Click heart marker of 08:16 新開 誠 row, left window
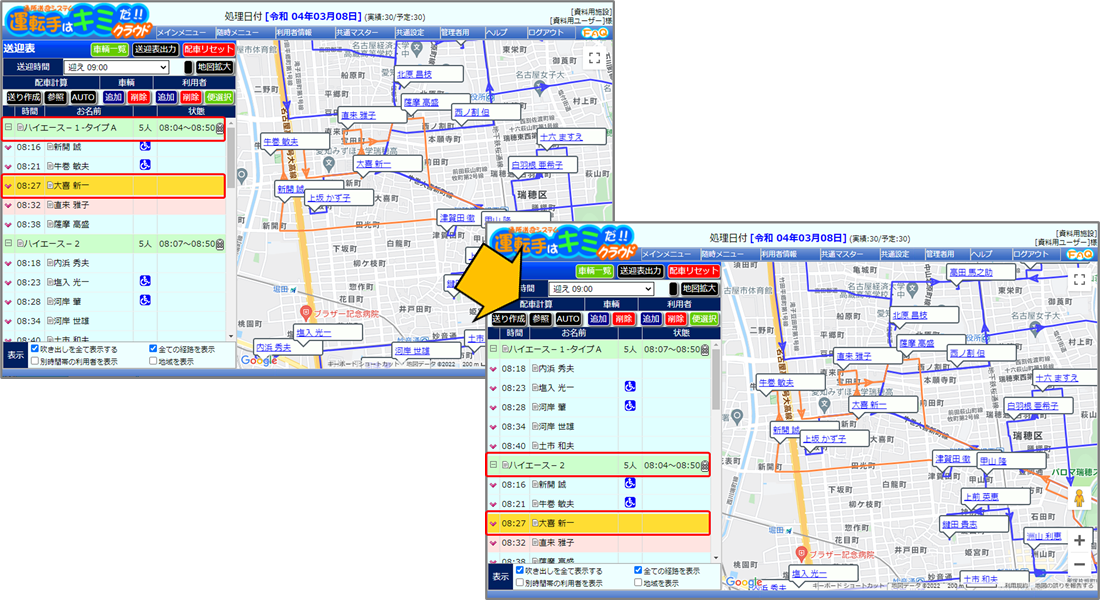Screen dimensions: 1100x600 8,147
